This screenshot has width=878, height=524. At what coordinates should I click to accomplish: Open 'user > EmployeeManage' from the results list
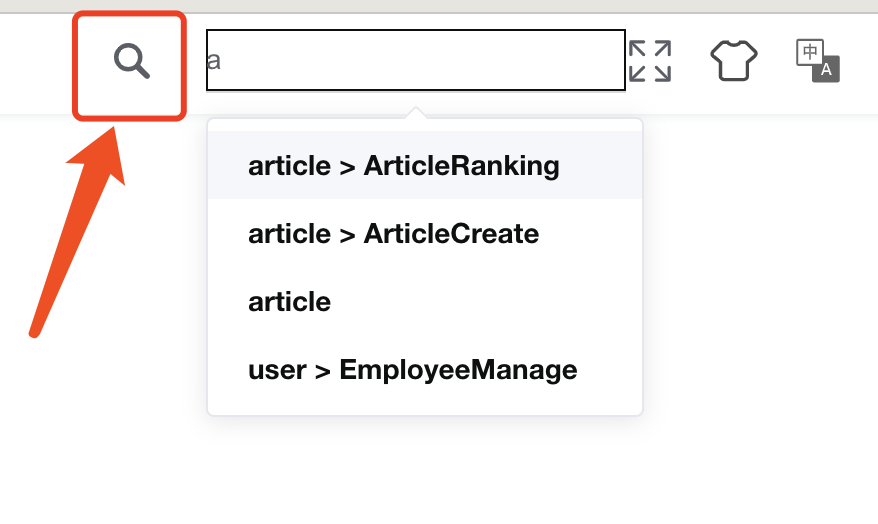coord(413,370)
